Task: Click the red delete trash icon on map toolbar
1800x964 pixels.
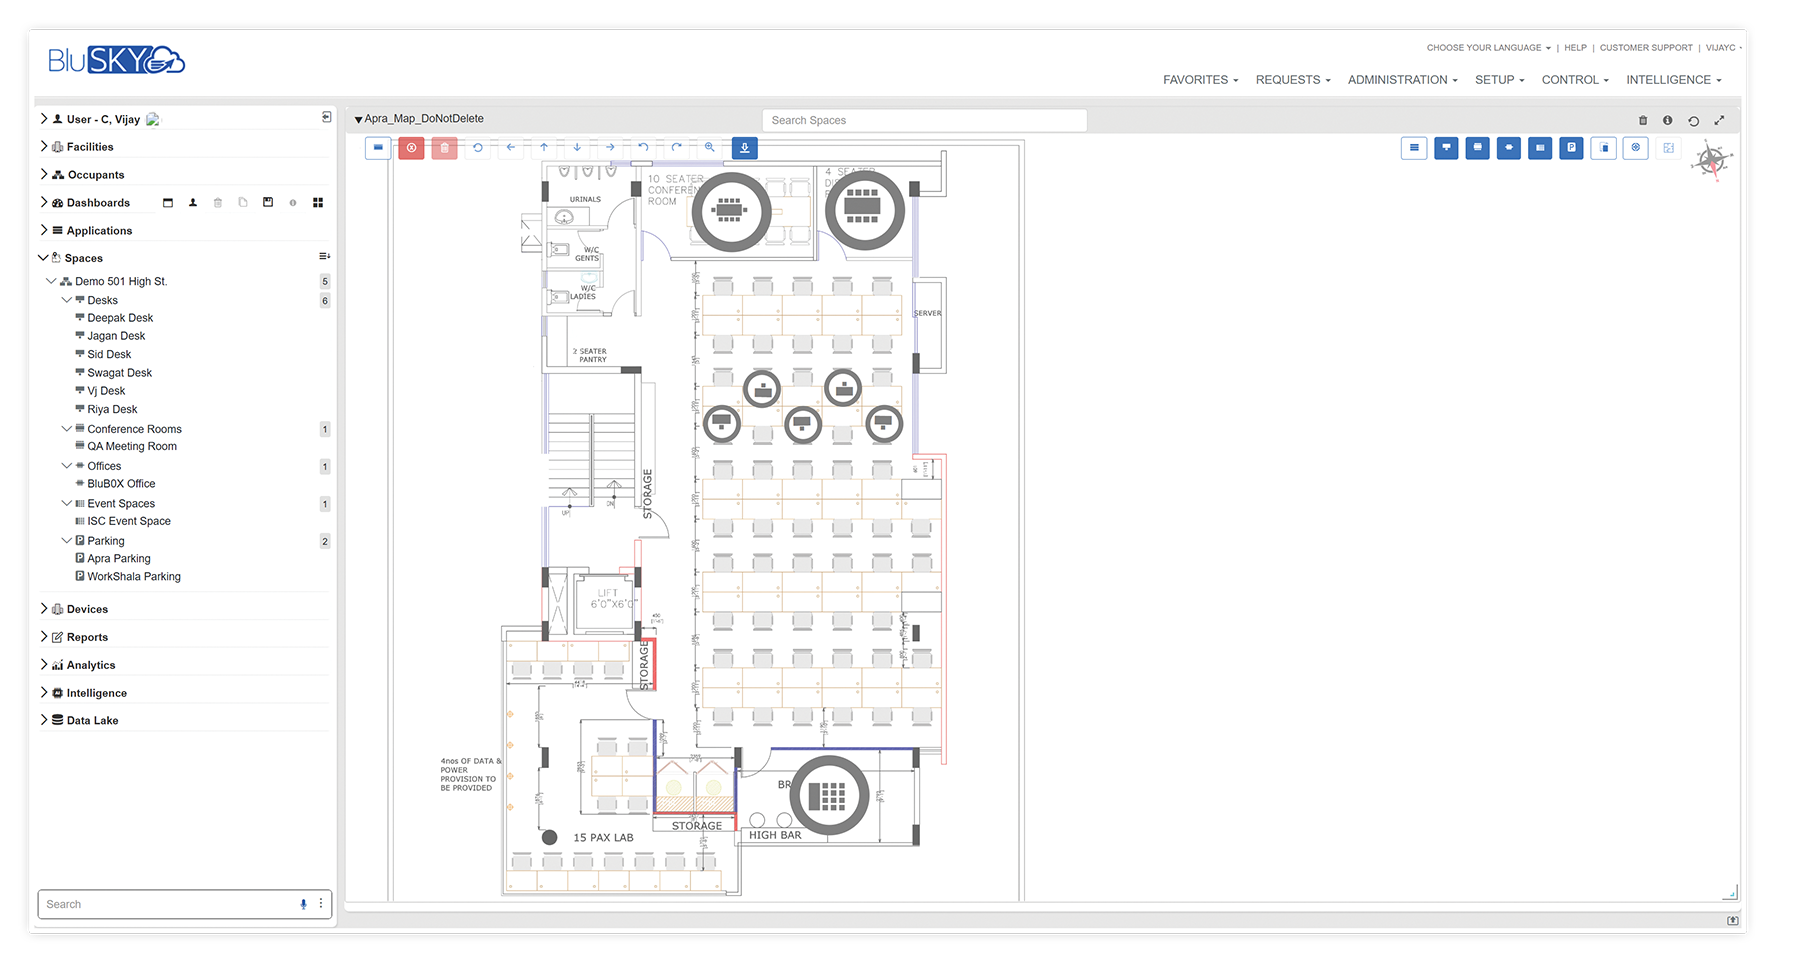Action: pos(444,147)
